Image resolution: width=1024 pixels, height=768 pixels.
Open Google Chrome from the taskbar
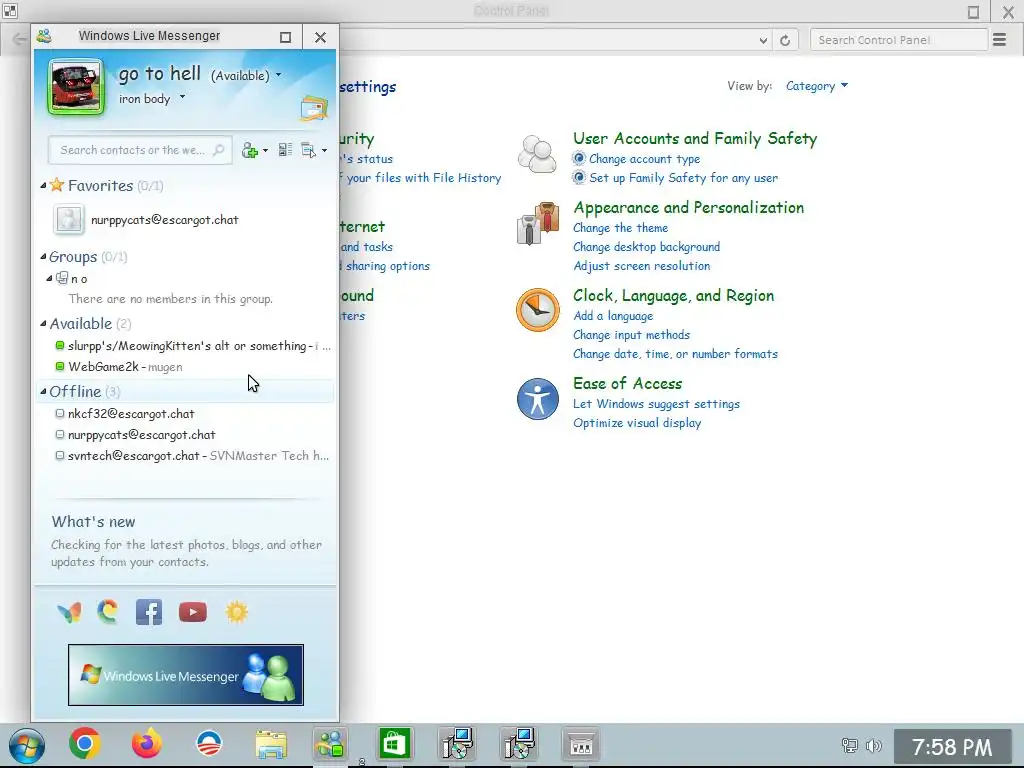click(85, 743)
